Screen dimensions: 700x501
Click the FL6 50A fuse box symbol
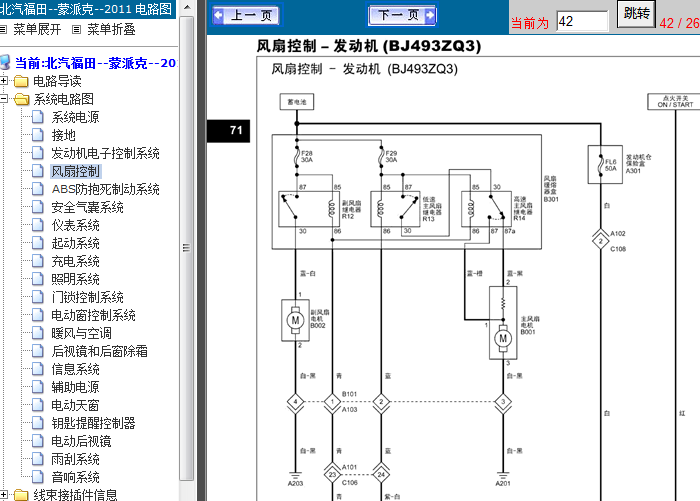pos(605,164)
